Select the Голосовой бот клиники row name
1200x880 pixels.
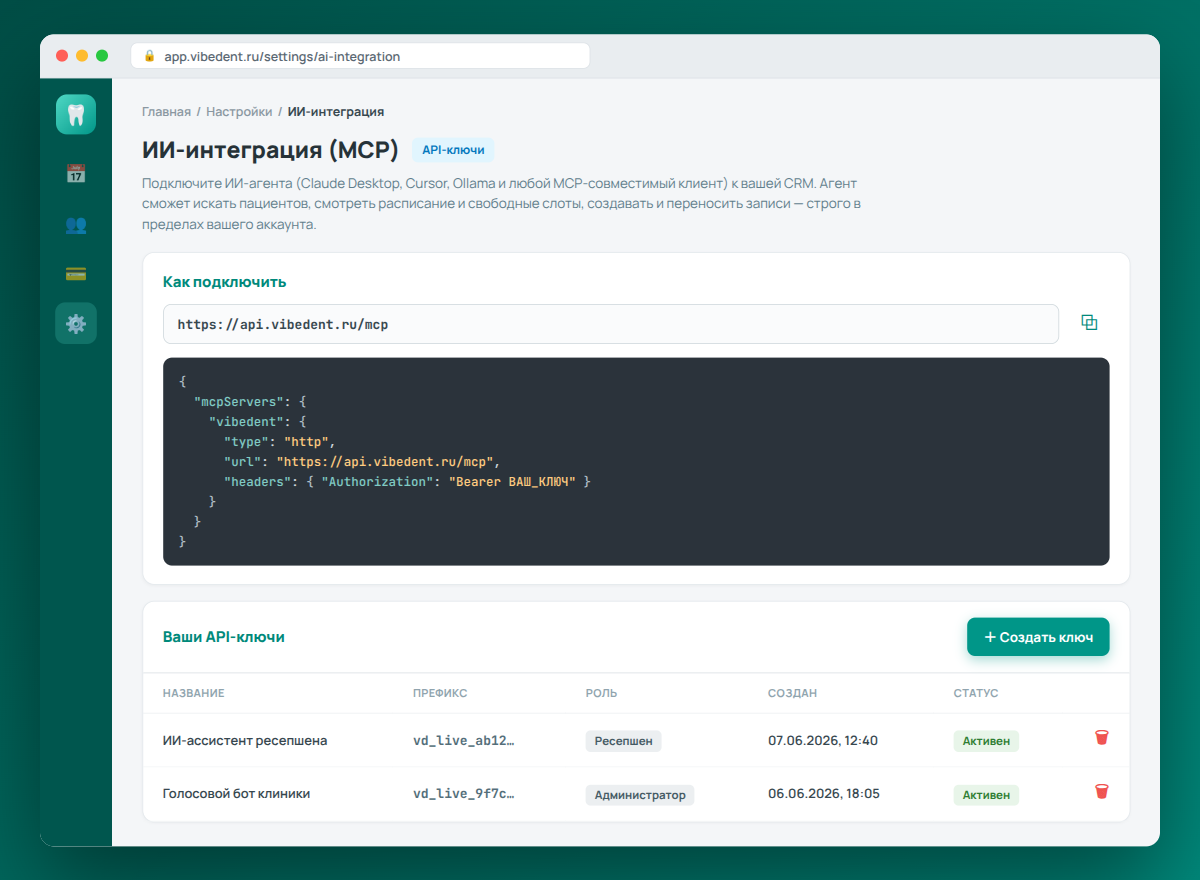pos(236,793)
